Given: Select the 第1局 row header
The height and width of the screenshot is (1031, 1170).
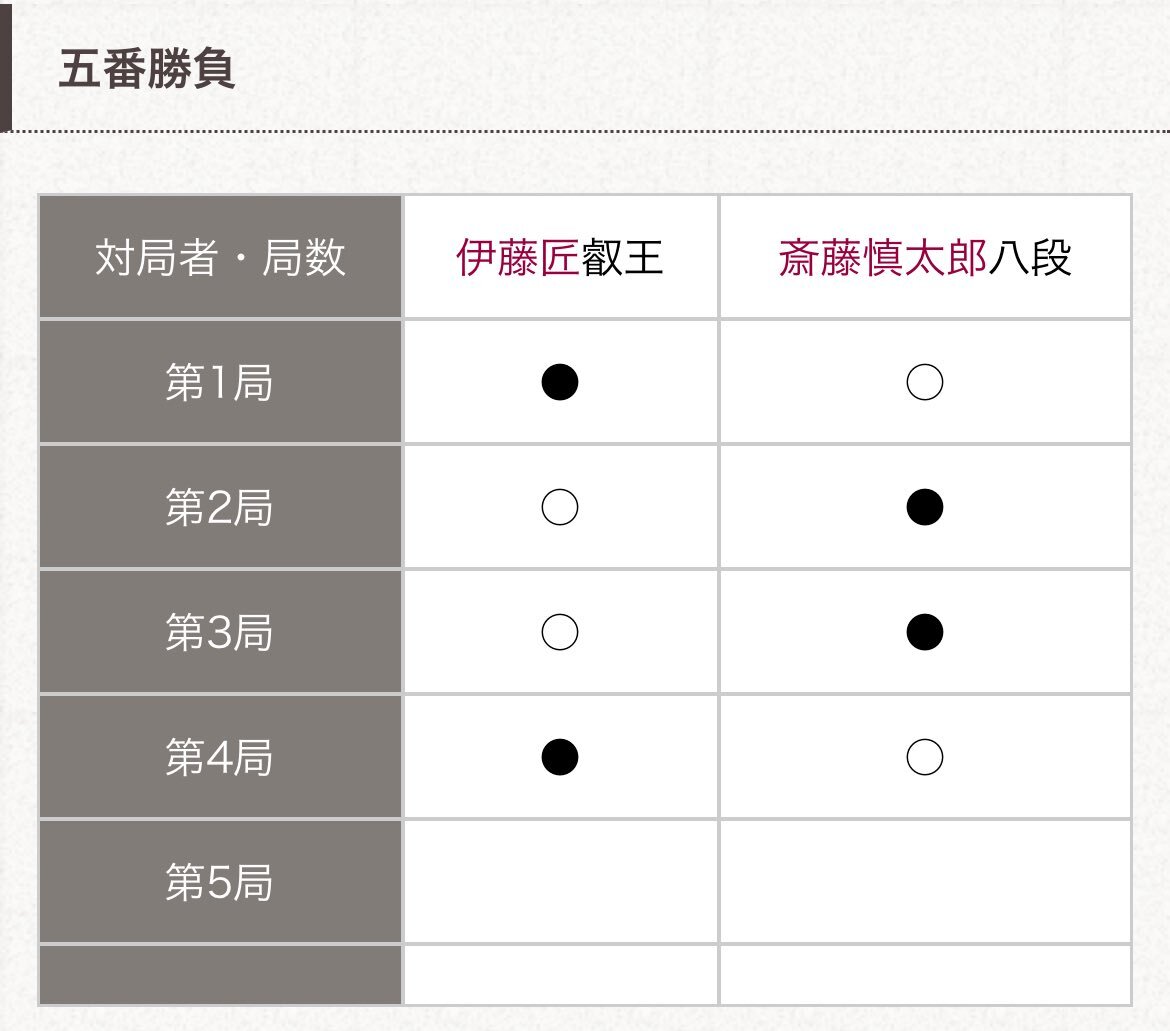Looking at the screenshot, I should 220,382.
